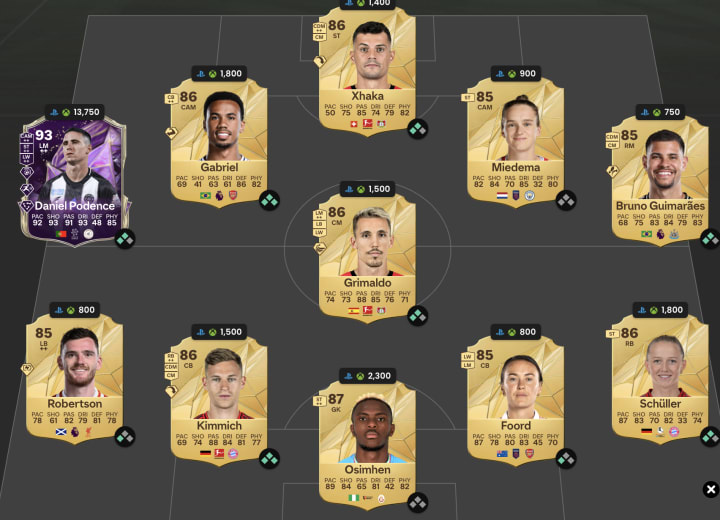Click the chemistry diamond icon beside Gabriel's card
The image size is (720, 520).
tap(270, 201)
